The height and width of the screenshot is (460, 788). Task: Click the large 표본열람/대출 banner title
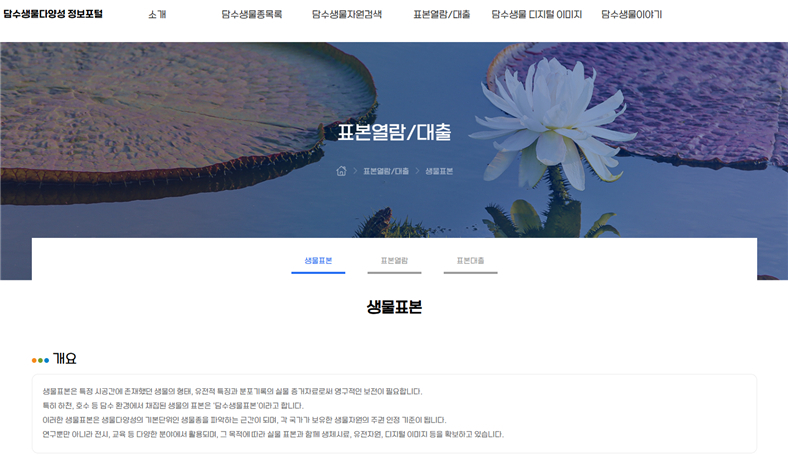[394, 132]
